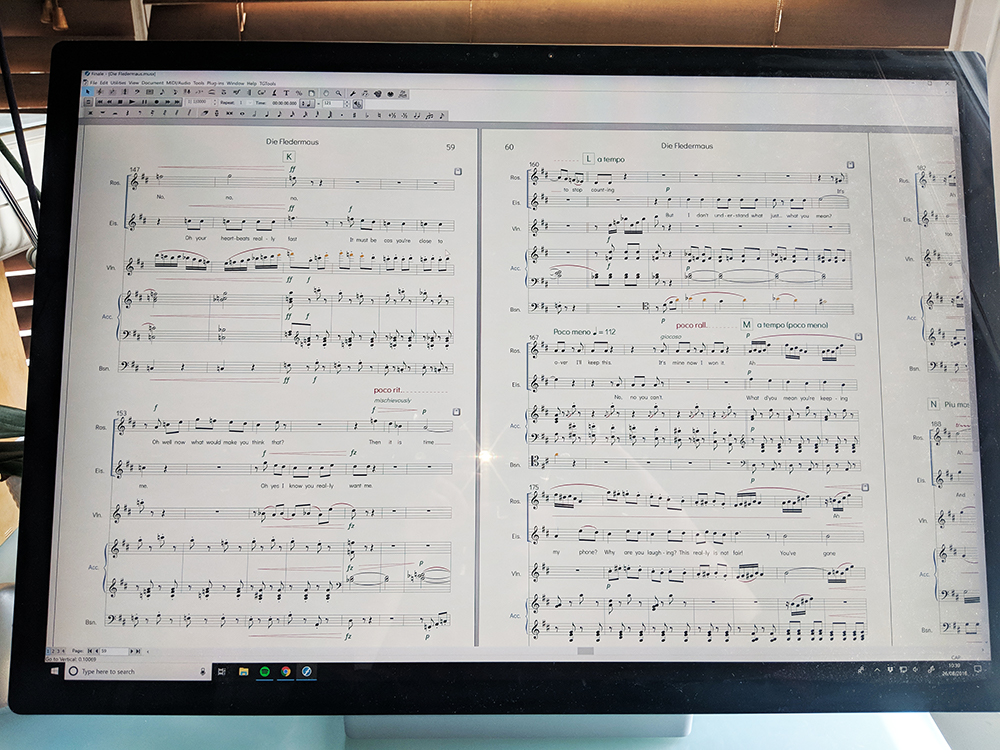
Task: Select the Zoom magnifier tool
Action: (x=339, y=93)
